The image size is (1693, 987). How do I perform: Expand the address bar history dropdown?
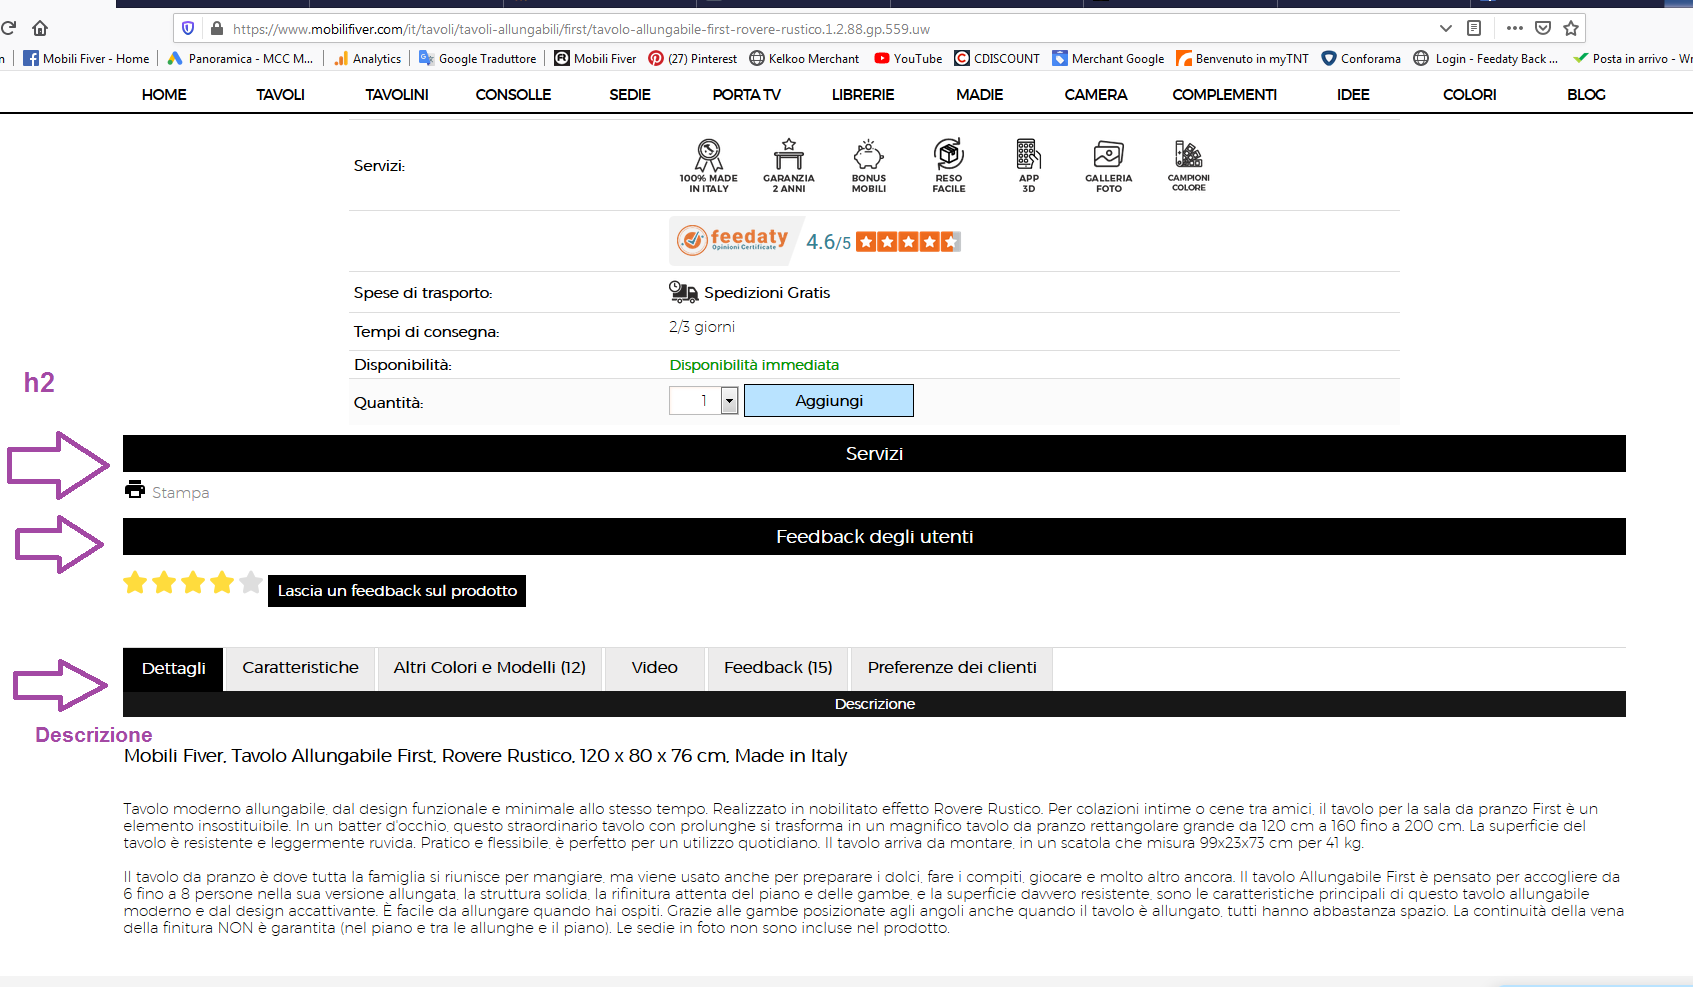1445,28
